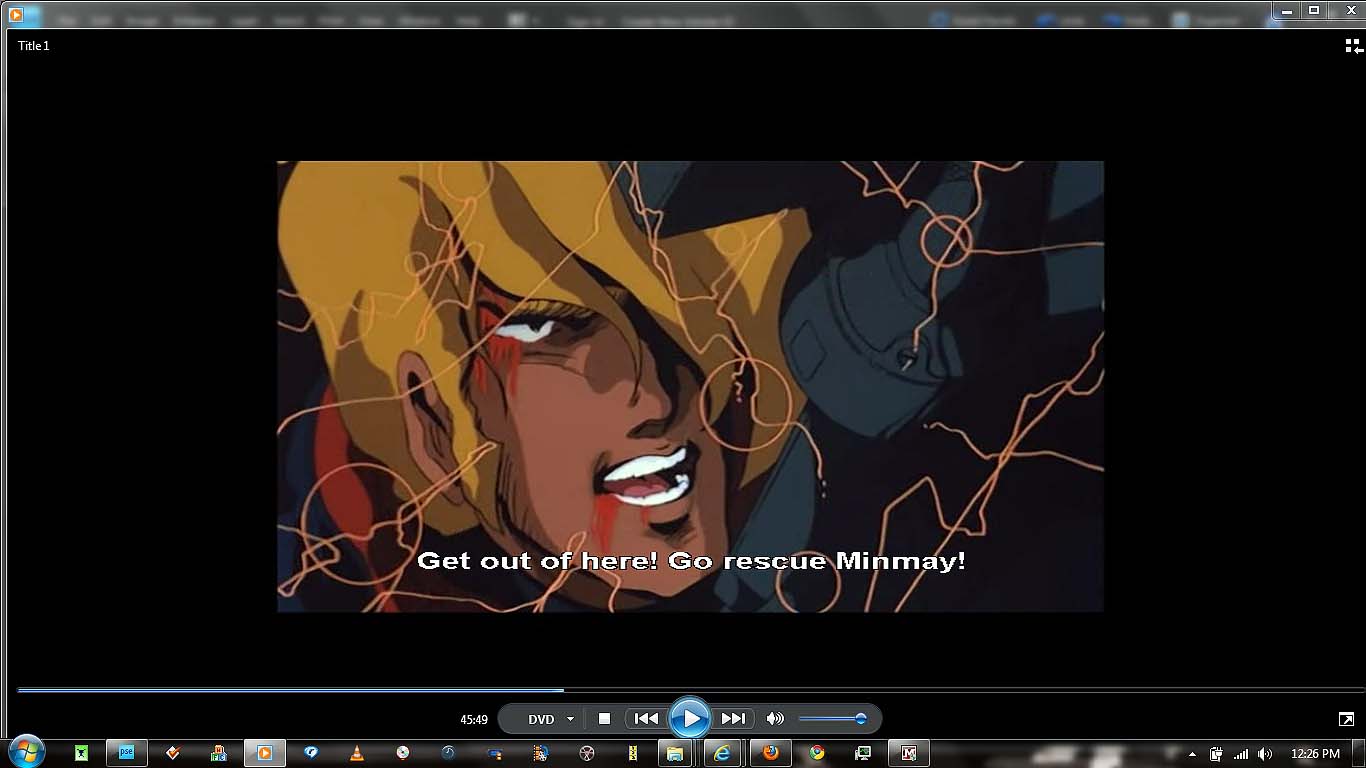Screen dimensions: 1366x768
Task: Open the red M taskbar application
Action: pos(909,753)
